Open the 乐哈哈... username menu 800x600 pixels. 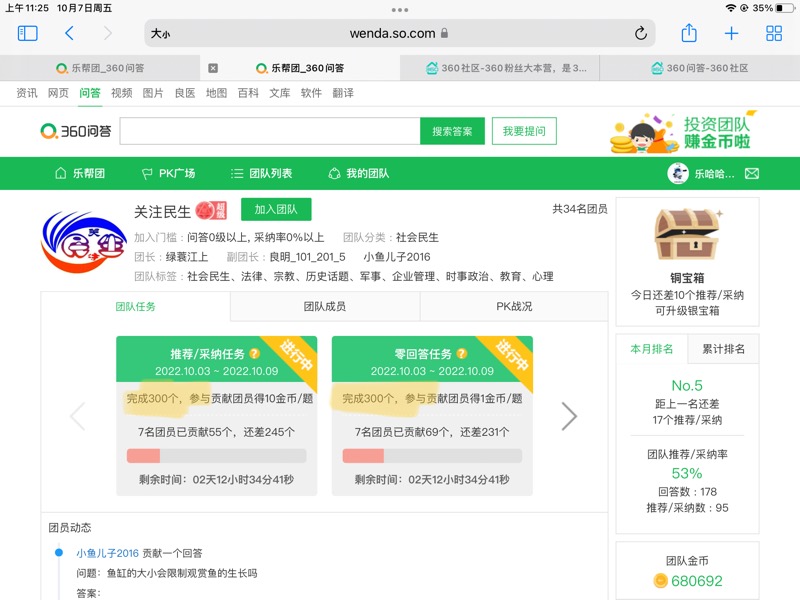714,174
